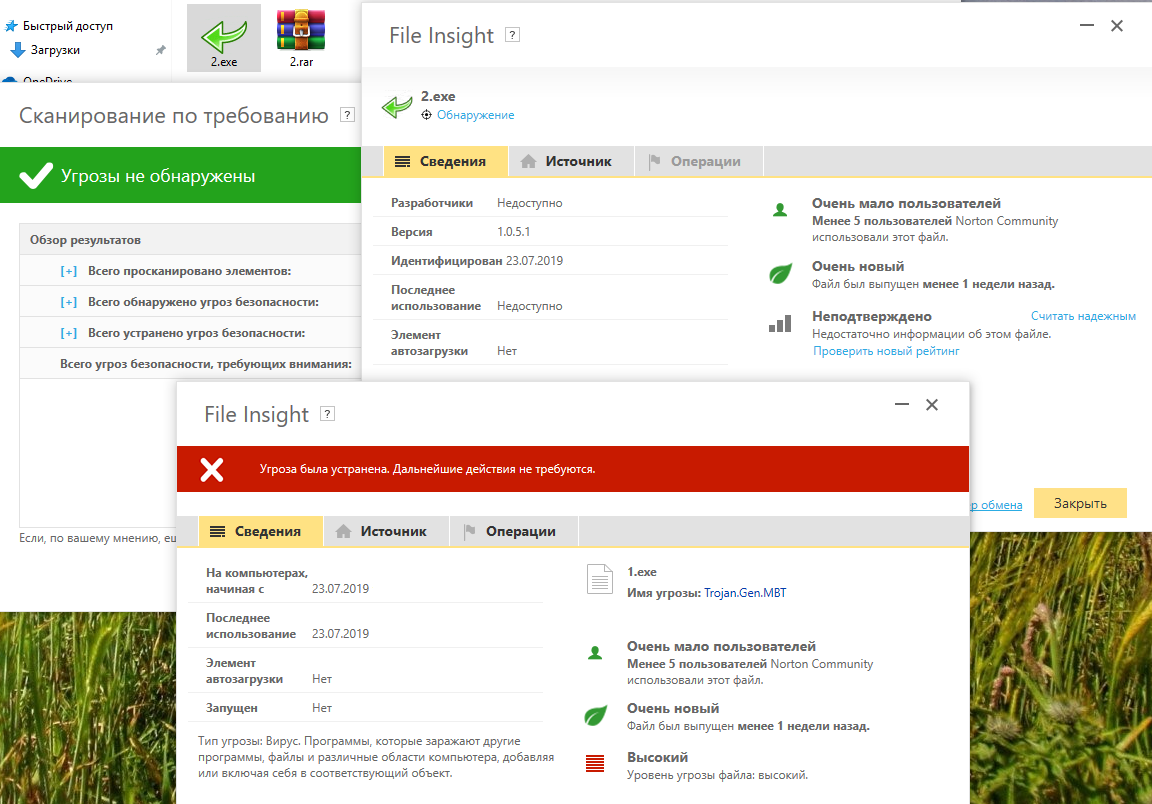Click the Очень мало пользователей heading in the 2.exe window

[x=906, y=204]
